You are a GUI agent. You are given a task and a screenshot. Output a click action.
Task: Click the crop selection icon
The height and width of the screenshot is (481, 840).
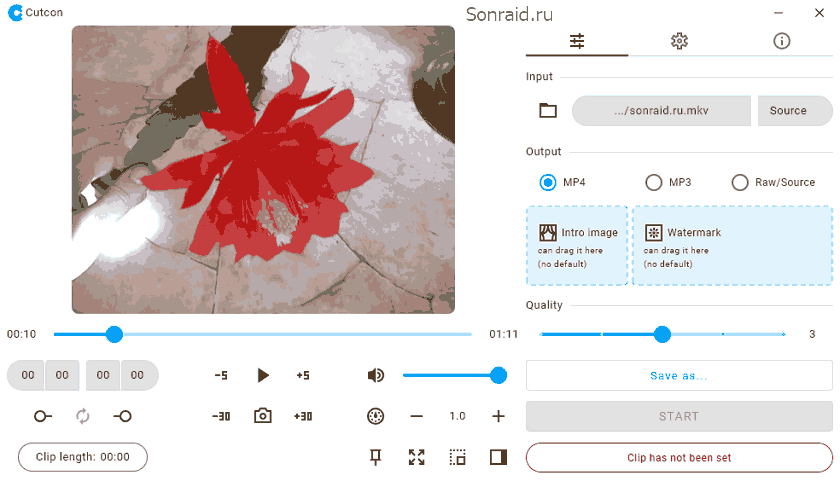point(458,457)
